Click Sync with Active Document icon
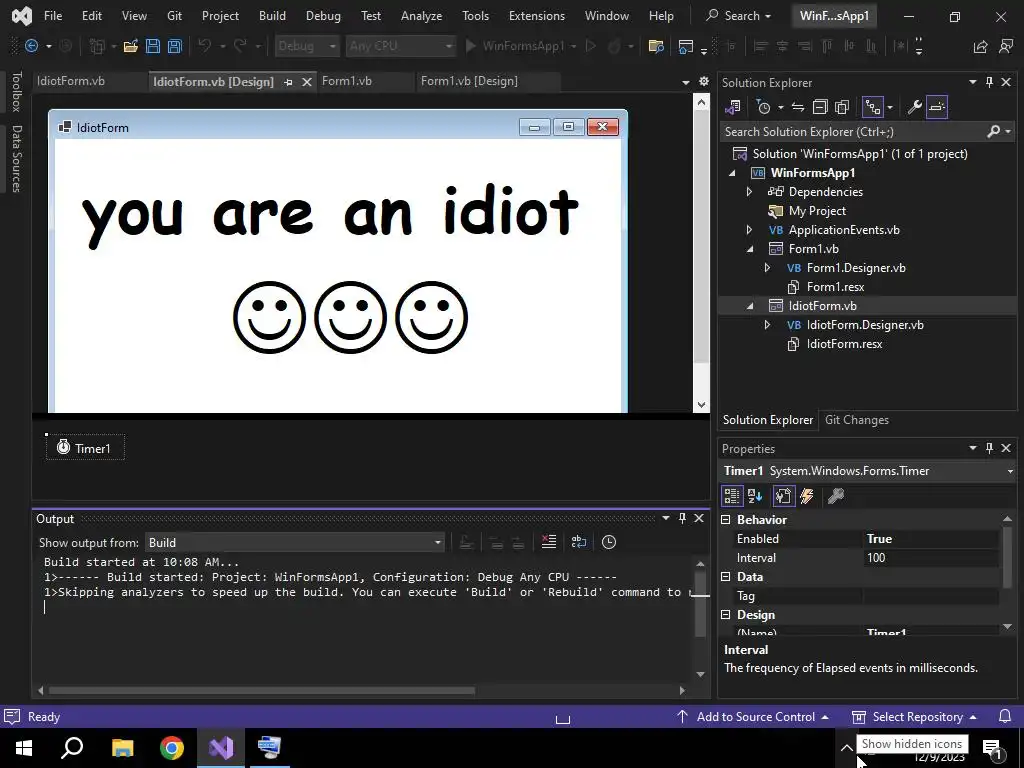Screen dimensions: 1024x768 (797, 107)
